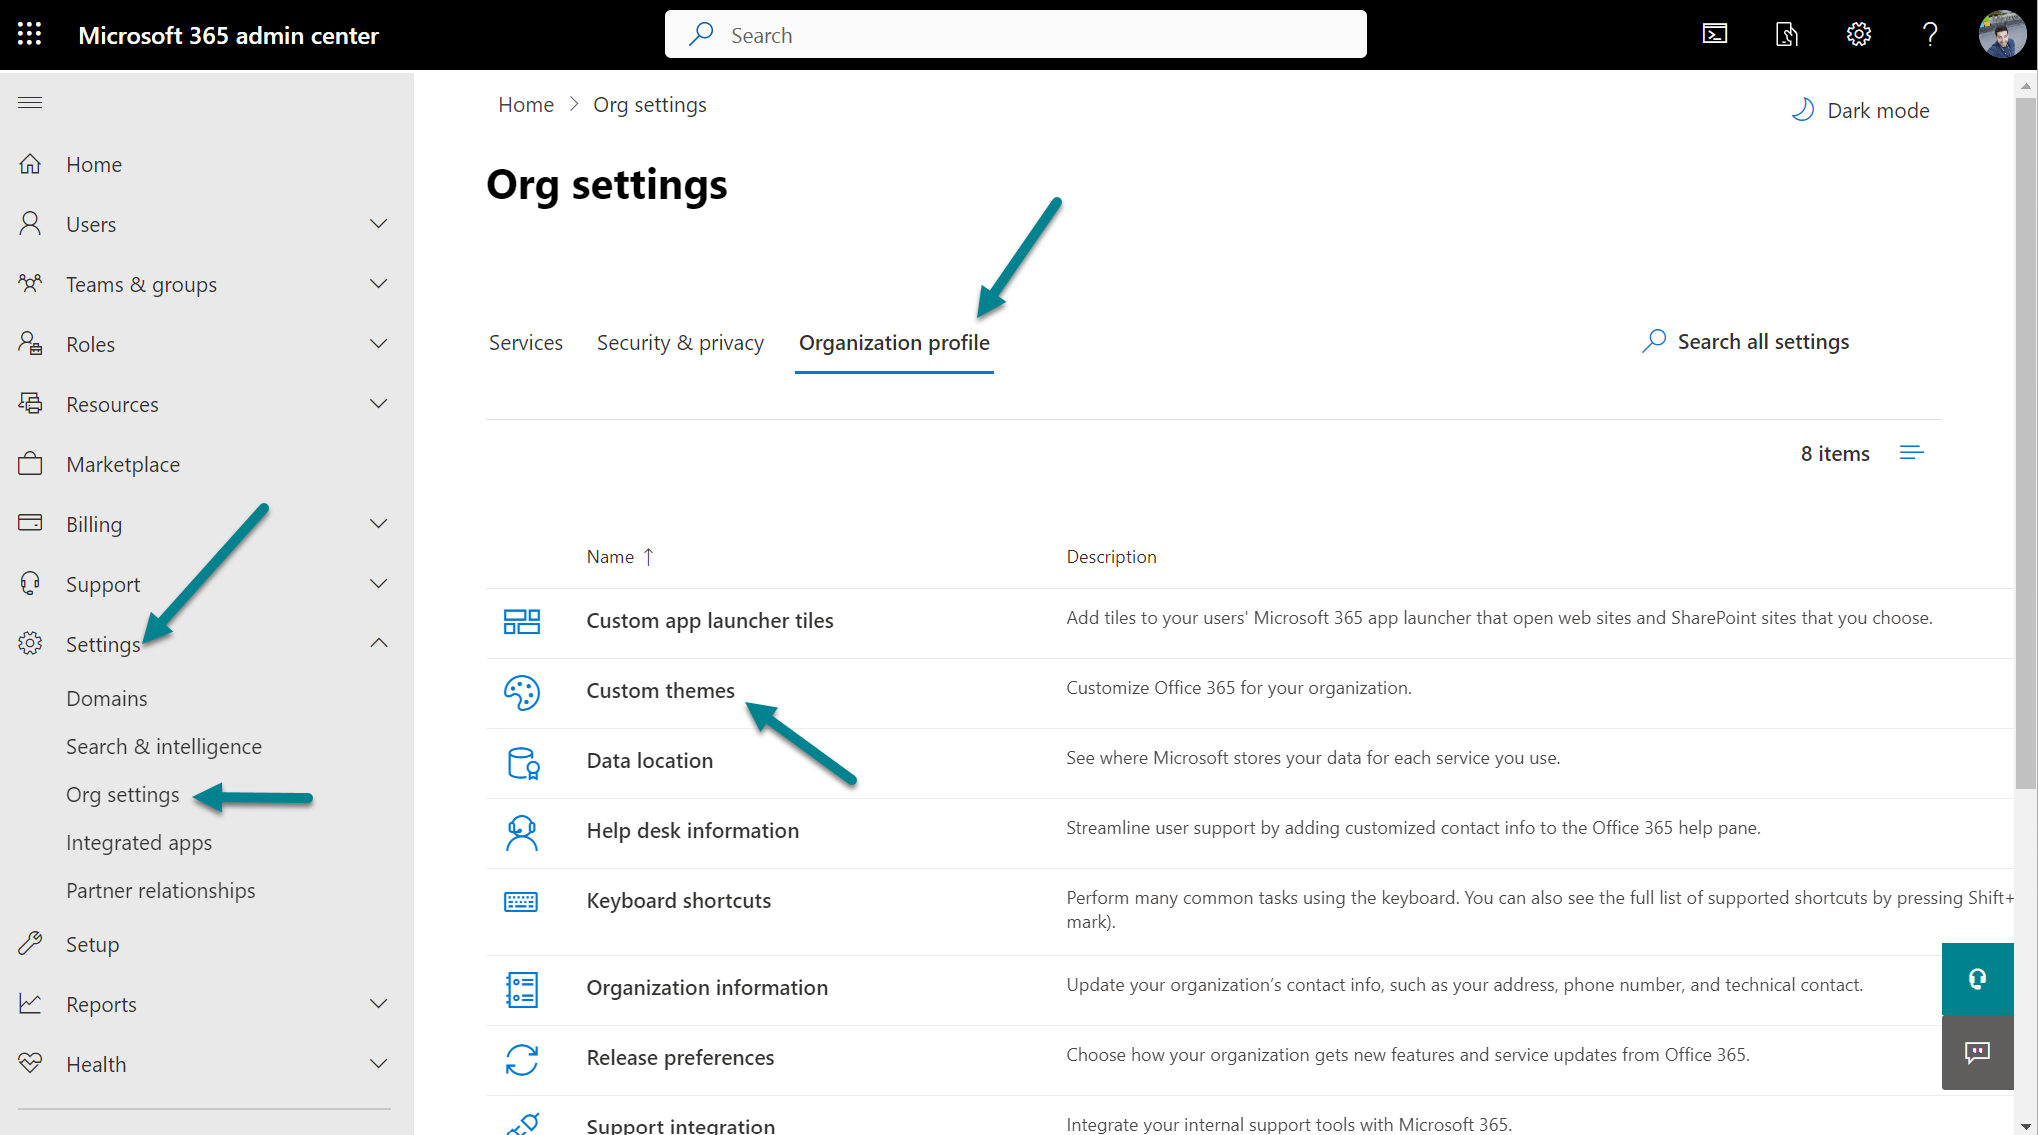
Task: Open your profile avatar menu
Action: click(2002, 33)
